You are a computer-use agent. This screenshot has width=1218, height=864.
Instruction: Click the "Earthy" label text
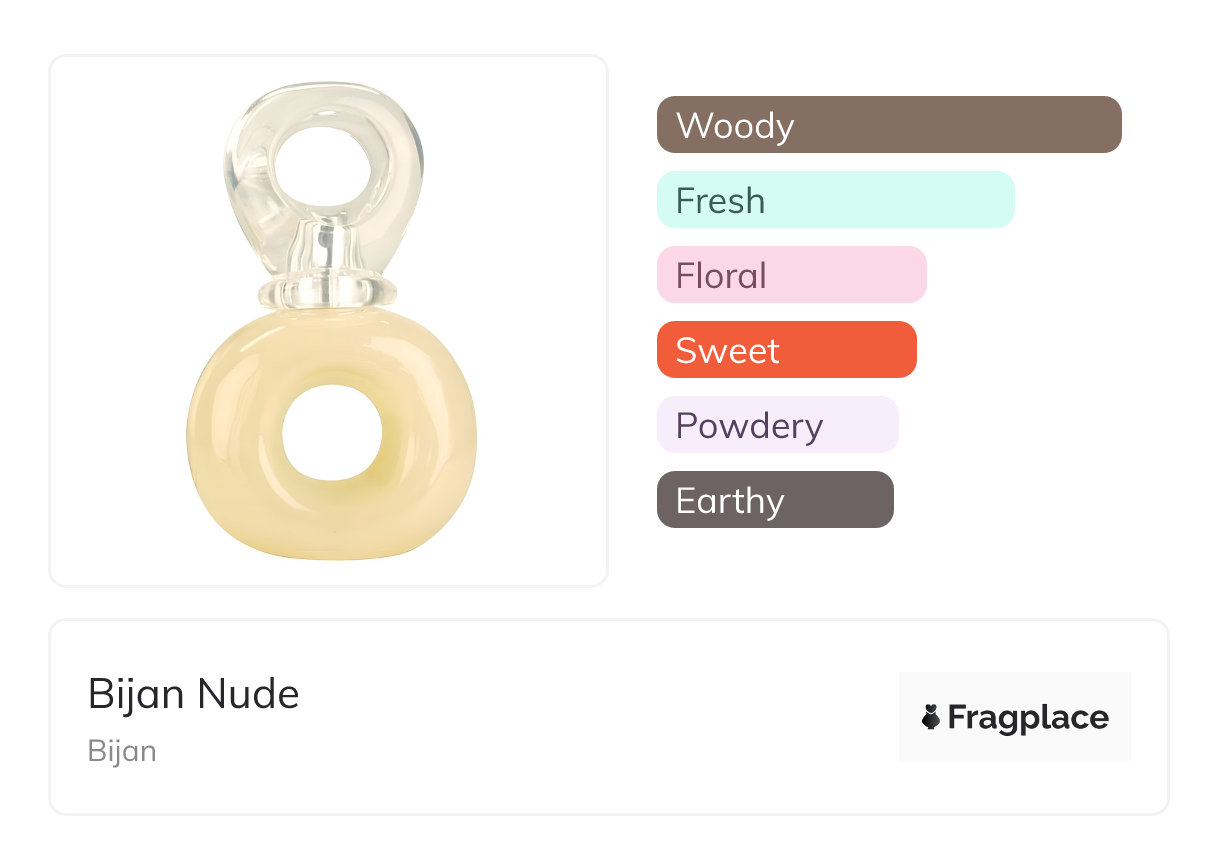pos(730,501)
